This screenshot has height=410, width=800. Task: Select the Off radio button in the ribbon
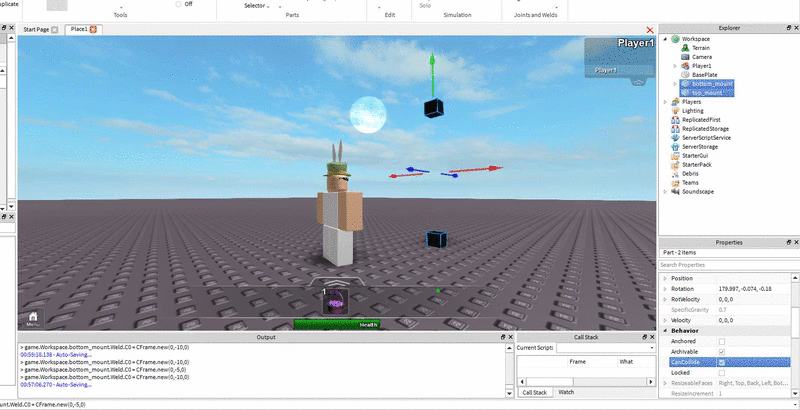(x=178, y=4)
